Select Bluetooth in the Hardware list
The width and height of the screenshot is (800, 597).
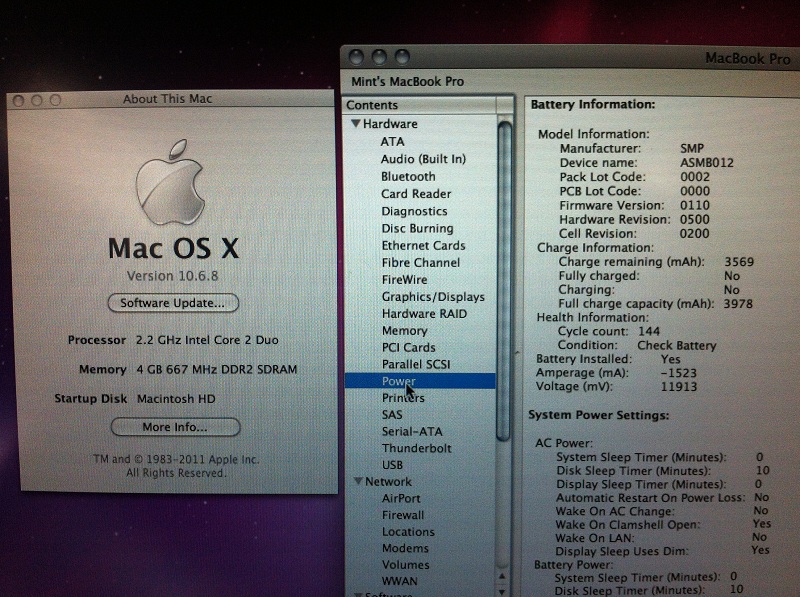tap(408, 177)
